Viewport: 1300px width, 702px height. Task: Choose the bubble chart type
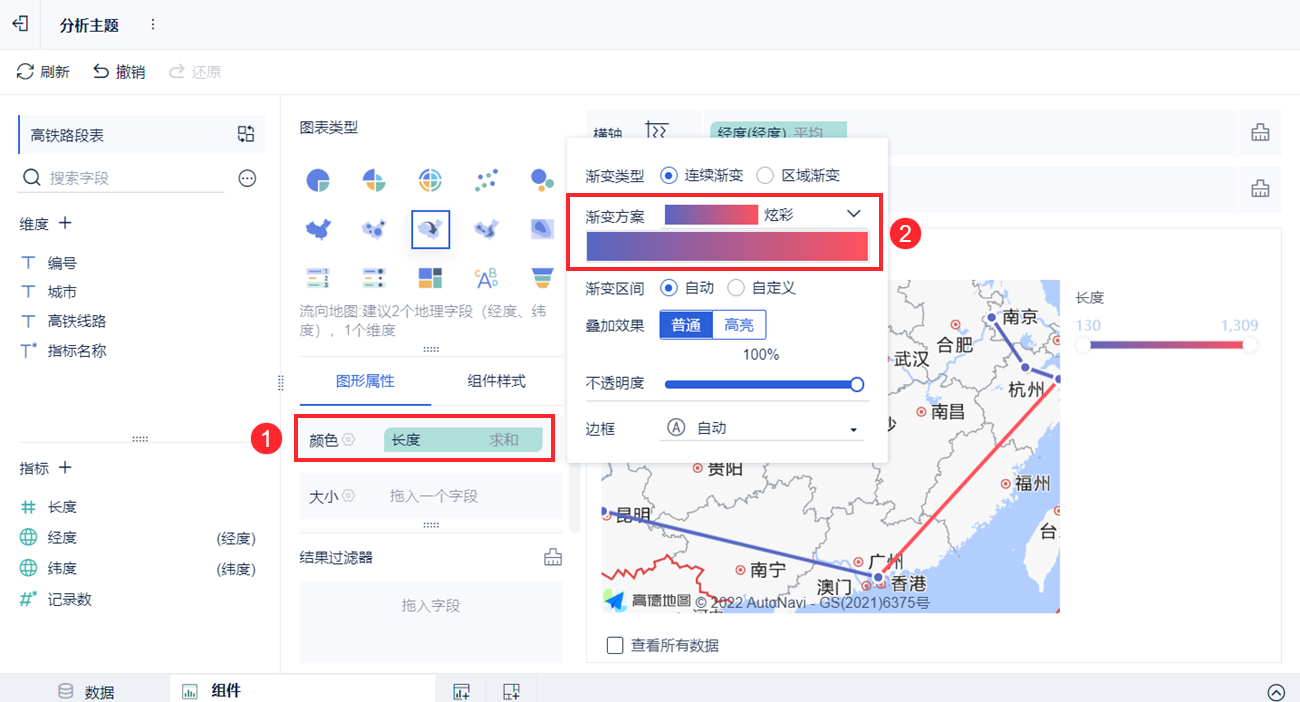[542, 180]
